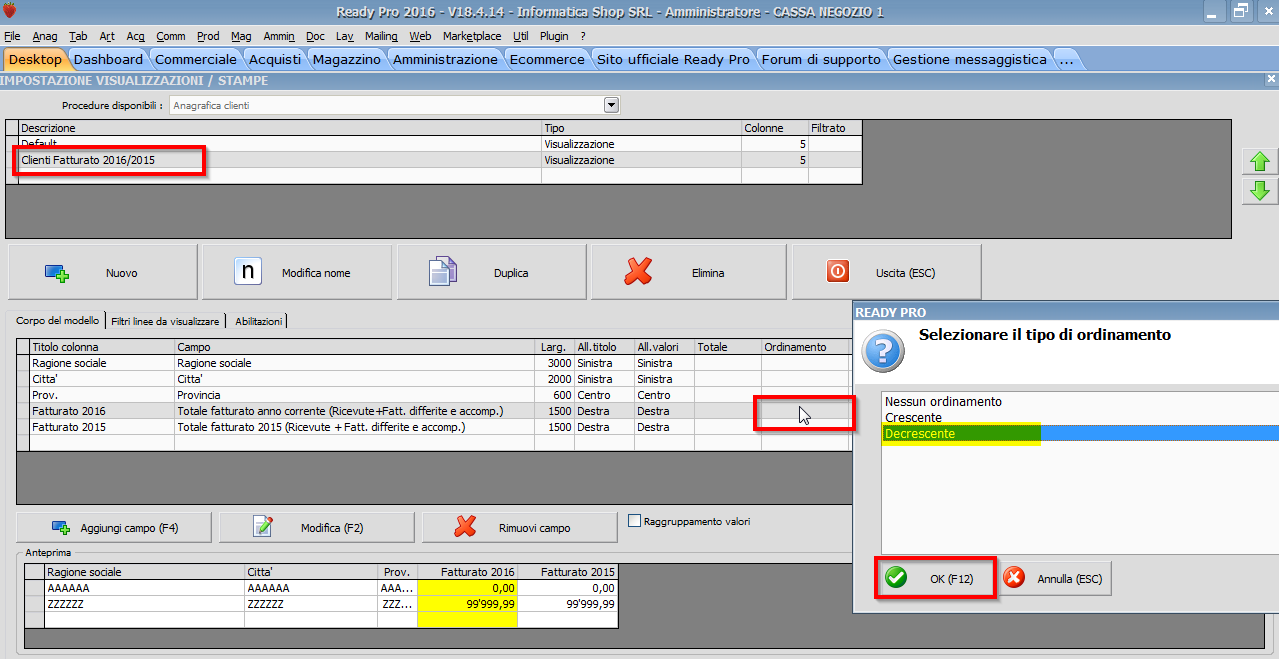Toggle the Raggruppamento valori checkbox
This screenshot has width=1279, height=659.
[x=634, y=521]
